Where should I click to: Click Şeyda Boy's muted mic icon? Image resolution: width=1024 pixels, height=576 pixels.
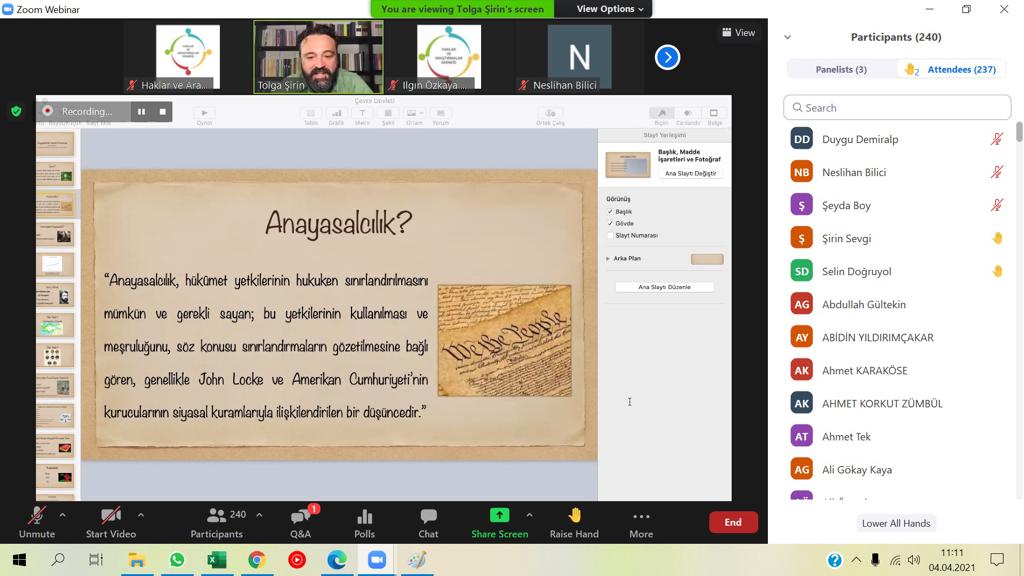tap(997, 205)
